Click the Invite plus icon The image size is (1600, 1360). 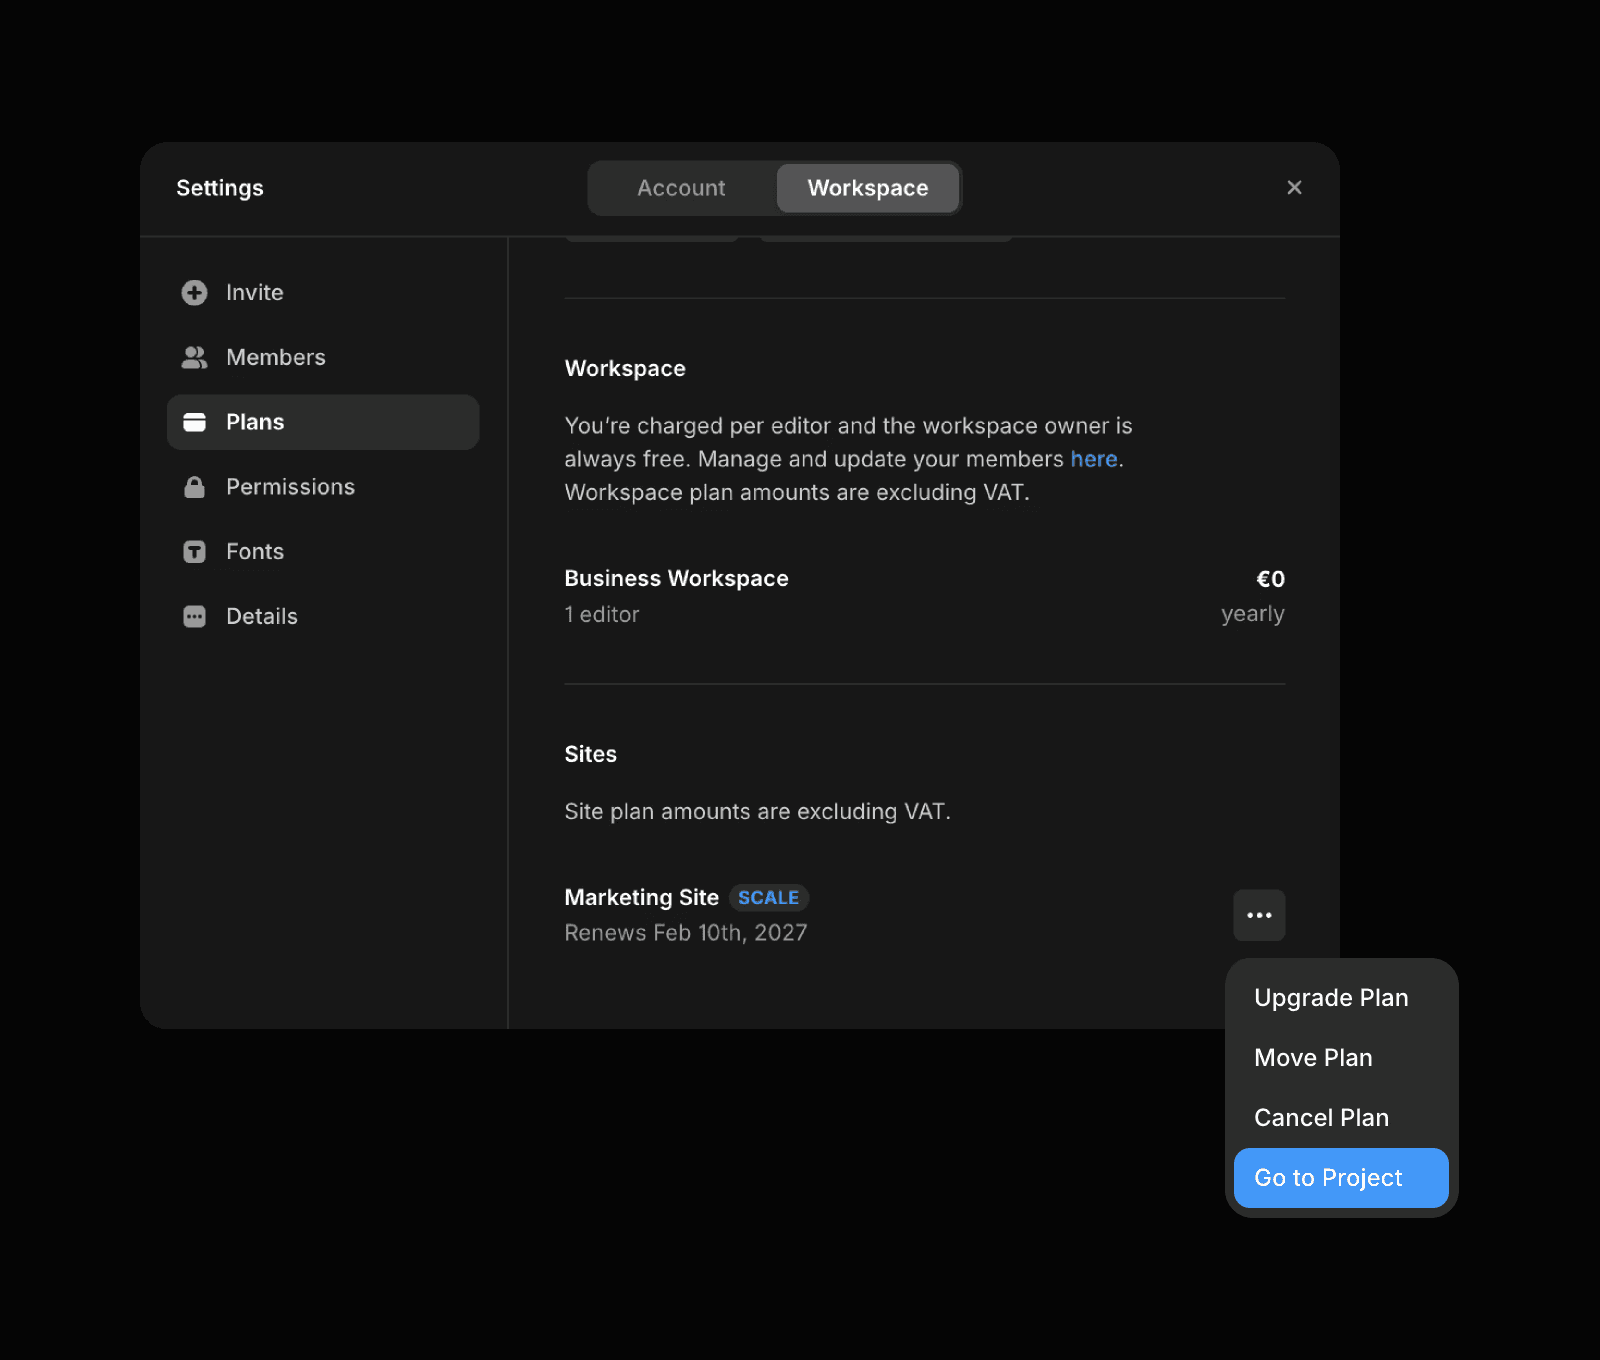[x=193, y=292]
